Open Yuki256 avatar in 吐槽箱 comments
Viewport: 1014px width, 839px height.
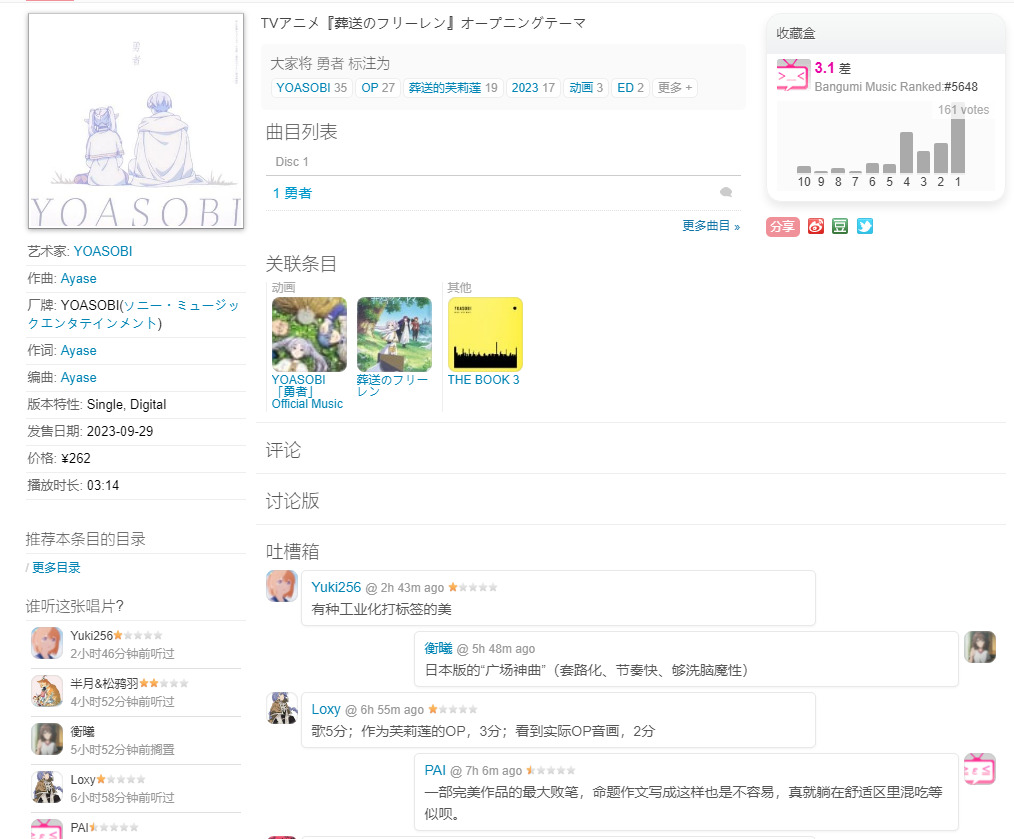click(x=282, y=586)
